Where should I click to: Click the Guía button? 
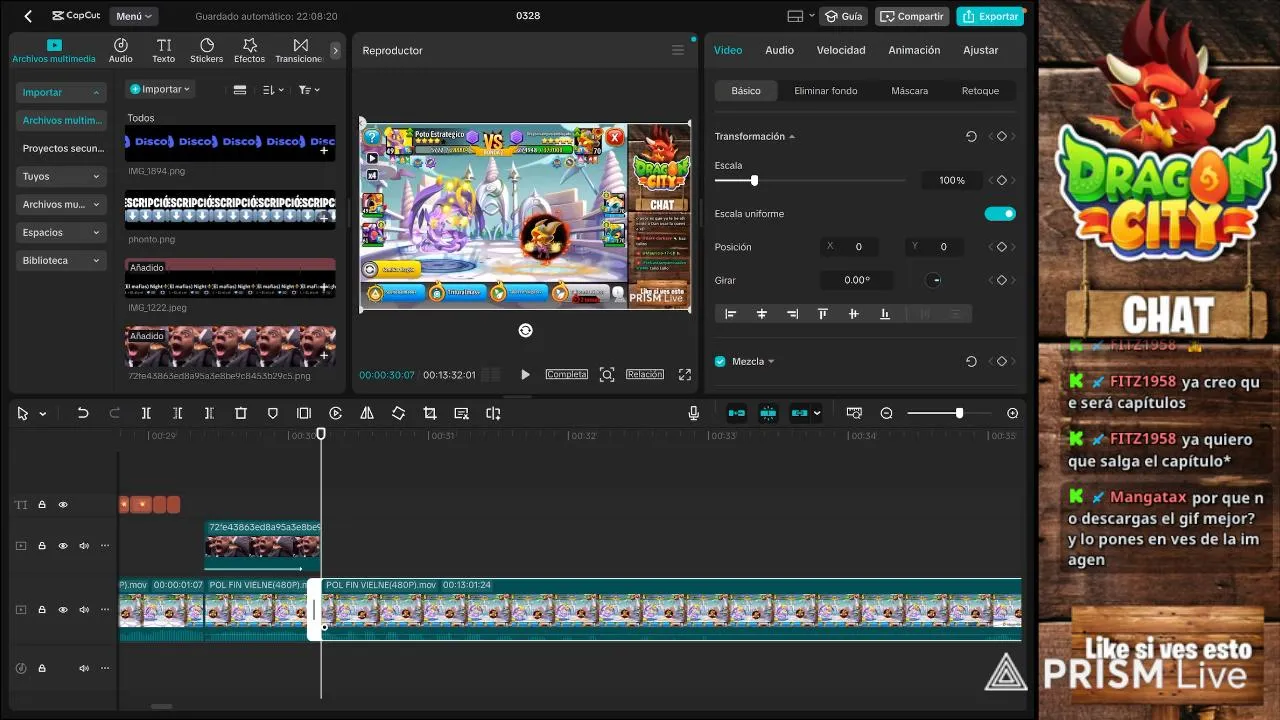tap(843, 16)
